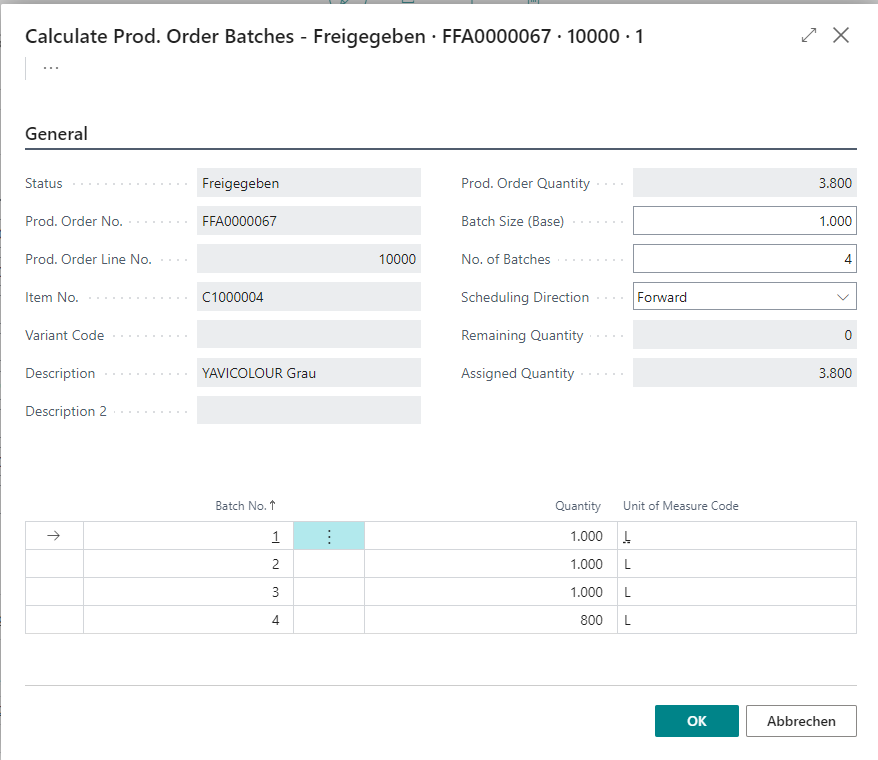Click quantity cell of batch 3
Screen dimensions: 878x760
[491, 592]
